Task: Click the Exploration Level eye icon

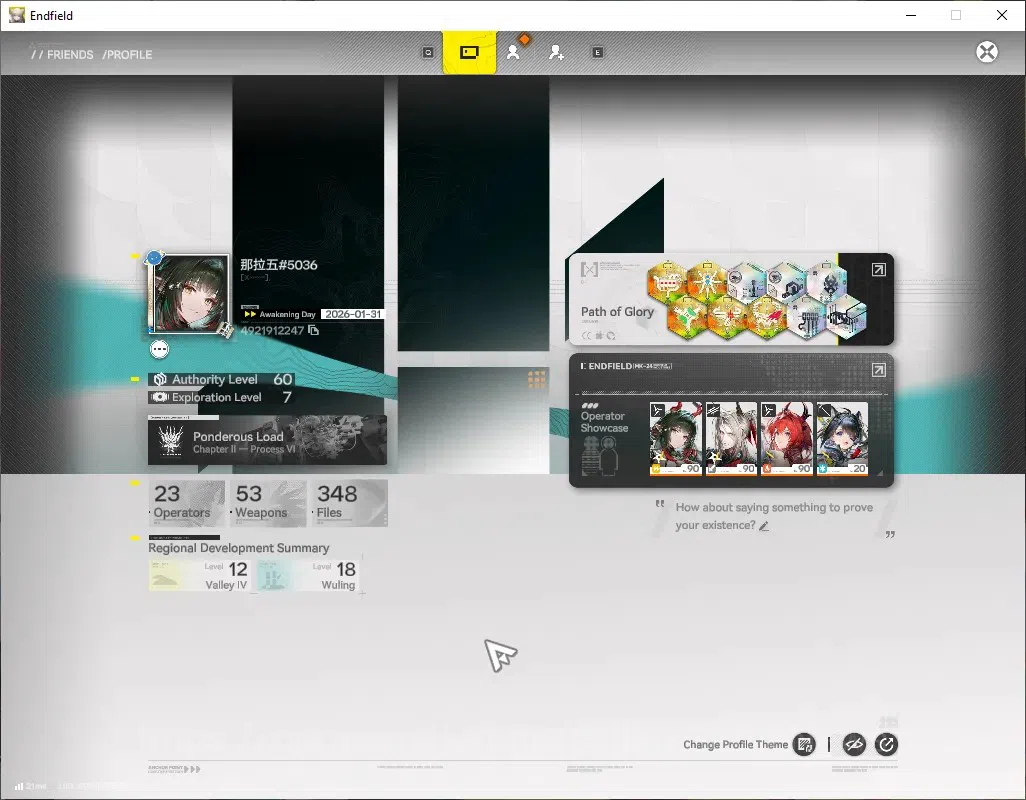Action: tap(160, 397)
